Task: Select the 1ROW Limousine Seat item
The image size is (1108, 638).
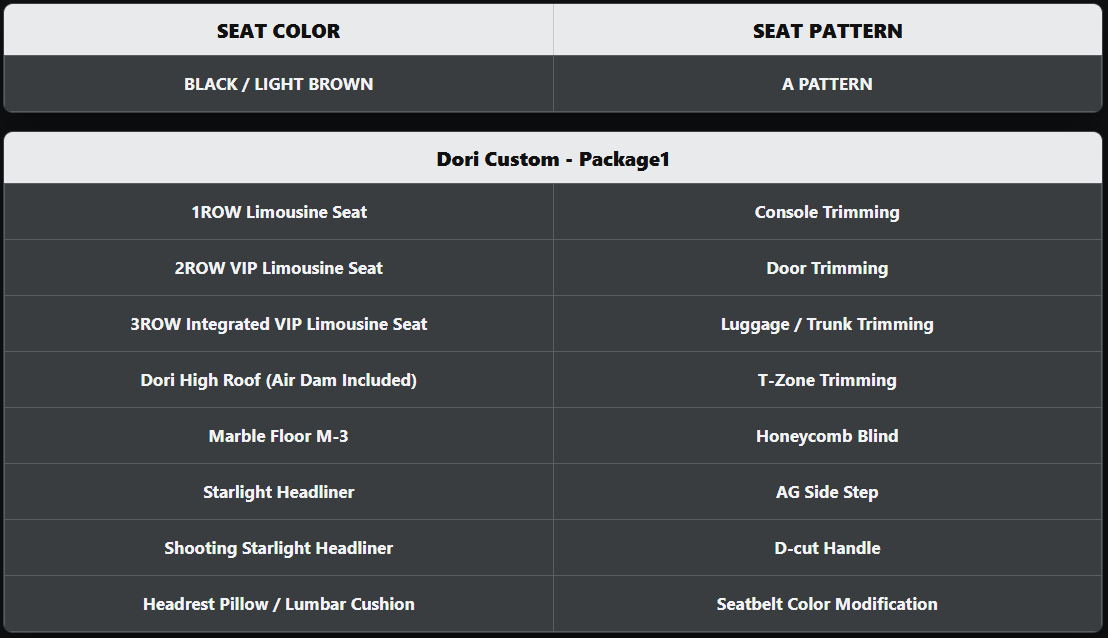Action: (278, 212)
